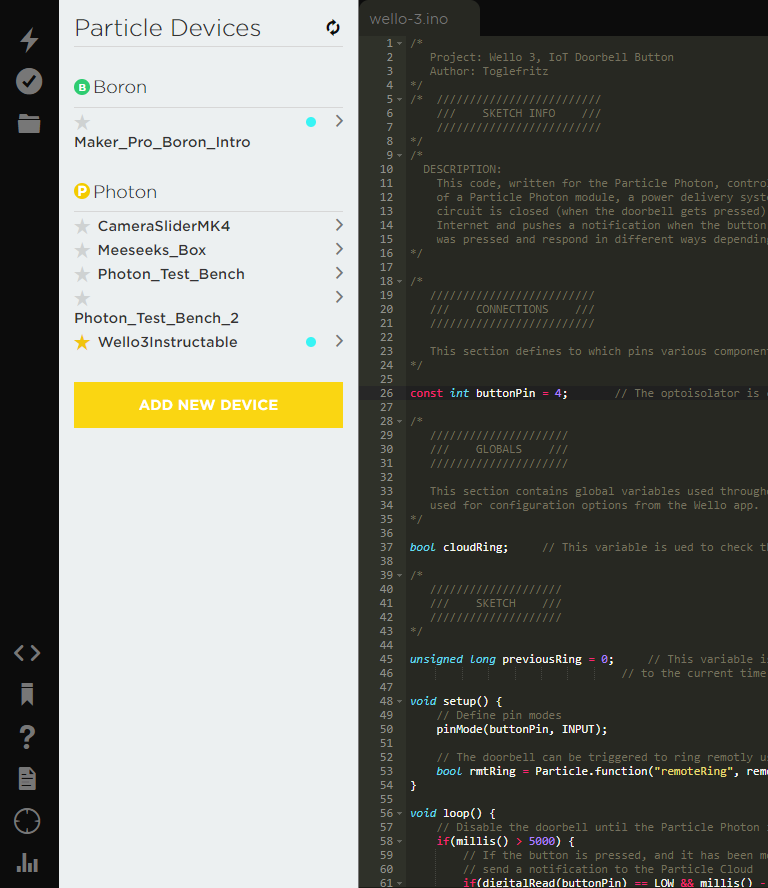
Task: Star the CameraSliderMK4 device
Action: tap(82, 226)
